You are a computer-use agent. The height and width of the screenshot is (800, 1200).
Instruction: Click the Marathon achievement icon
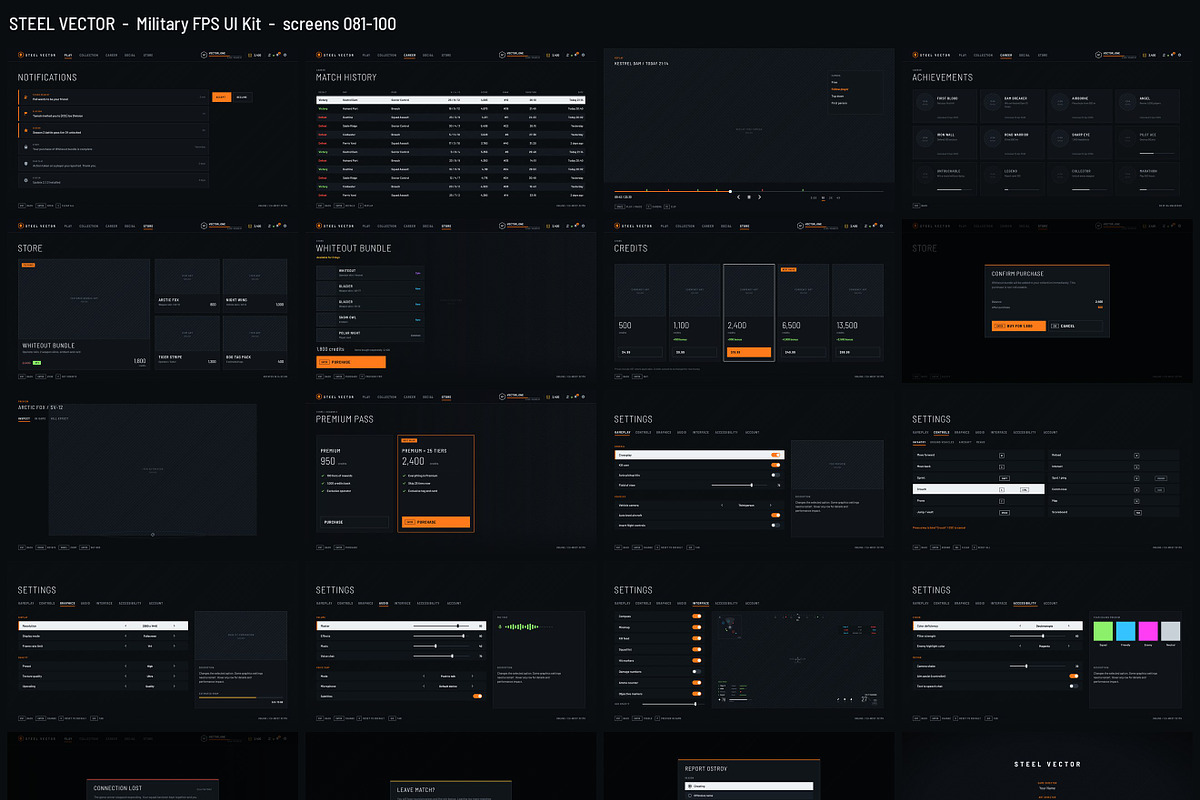click(x=1127, y=174)
